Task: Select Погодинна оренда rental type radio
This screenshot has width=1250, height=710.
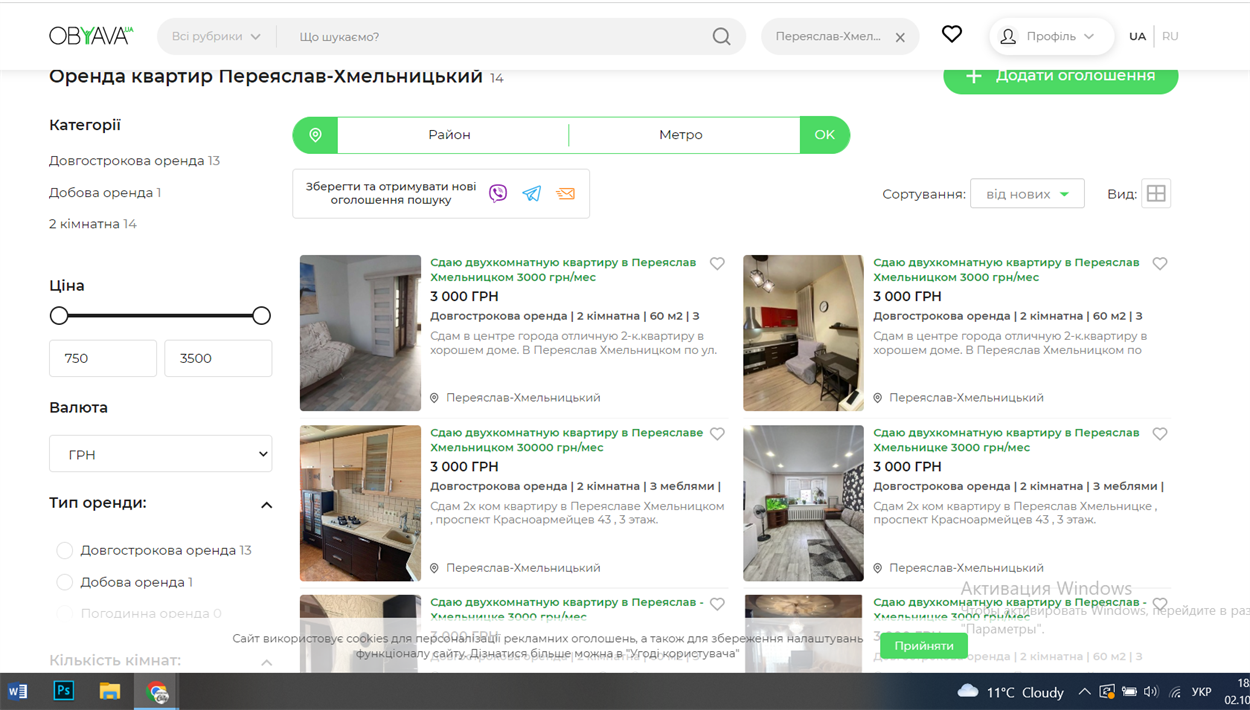Action: point(65,613)
